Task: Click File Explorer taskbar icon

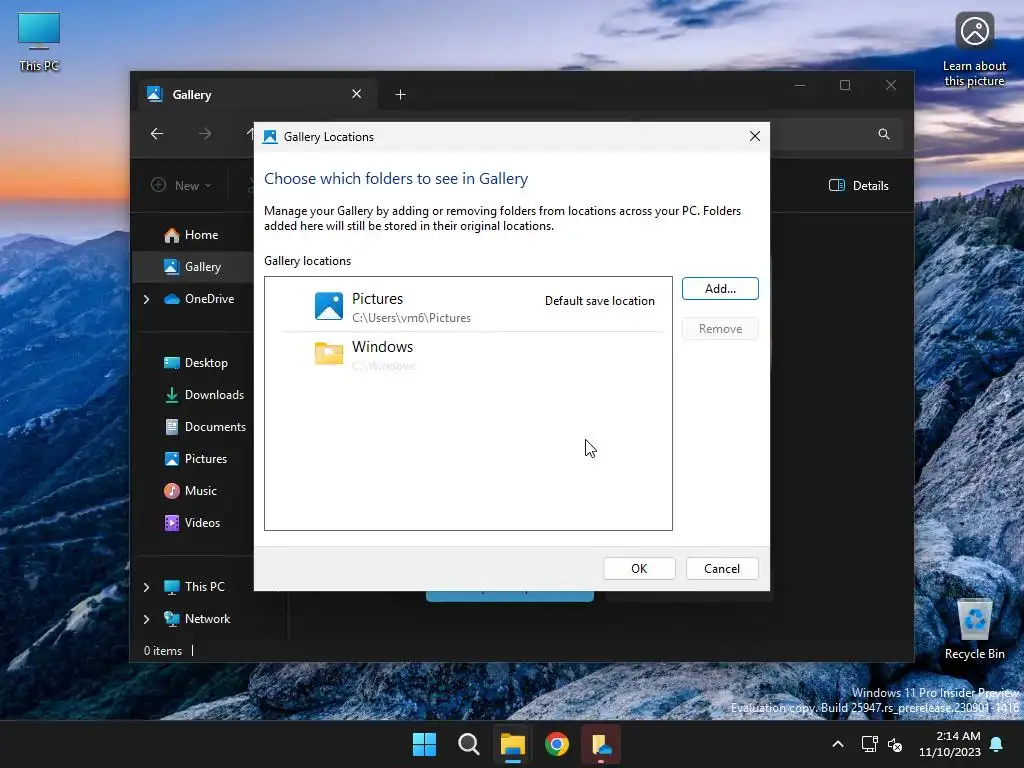Action: [x=513, y=744]
